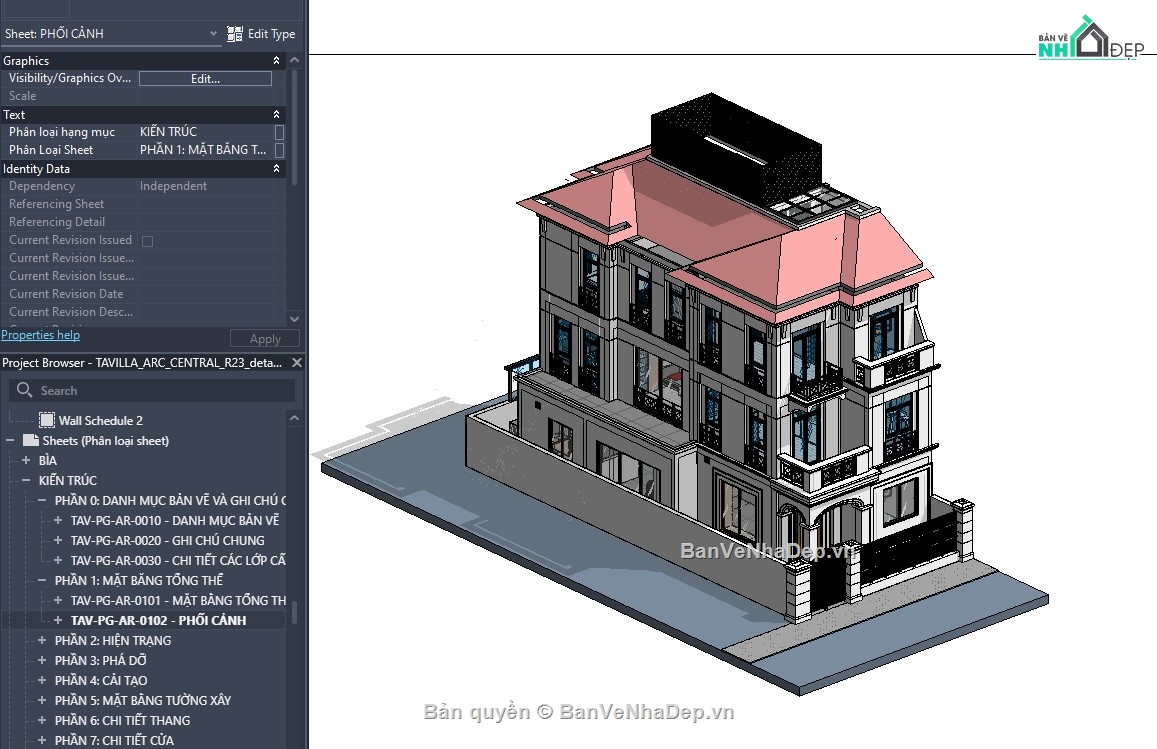
Task: Click the Bản Vẽ Nhà Đẹp logo
Action: click(x=1091, y=38)
